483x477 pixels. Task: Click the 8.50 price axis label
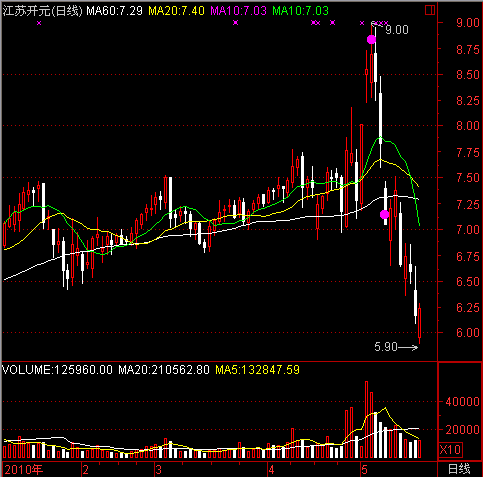click(468, 74)
